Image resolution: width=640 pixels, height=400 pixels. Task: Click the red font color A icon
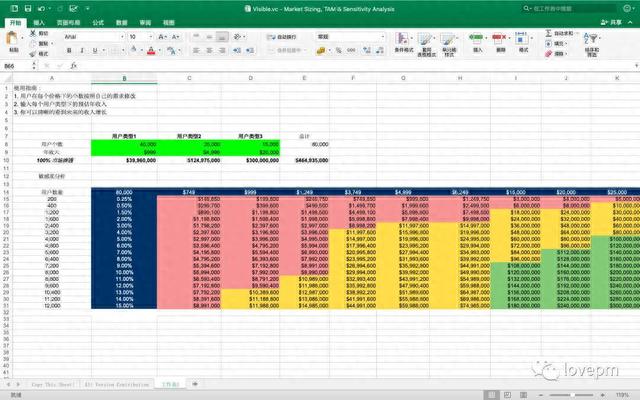tap(151, 51)
